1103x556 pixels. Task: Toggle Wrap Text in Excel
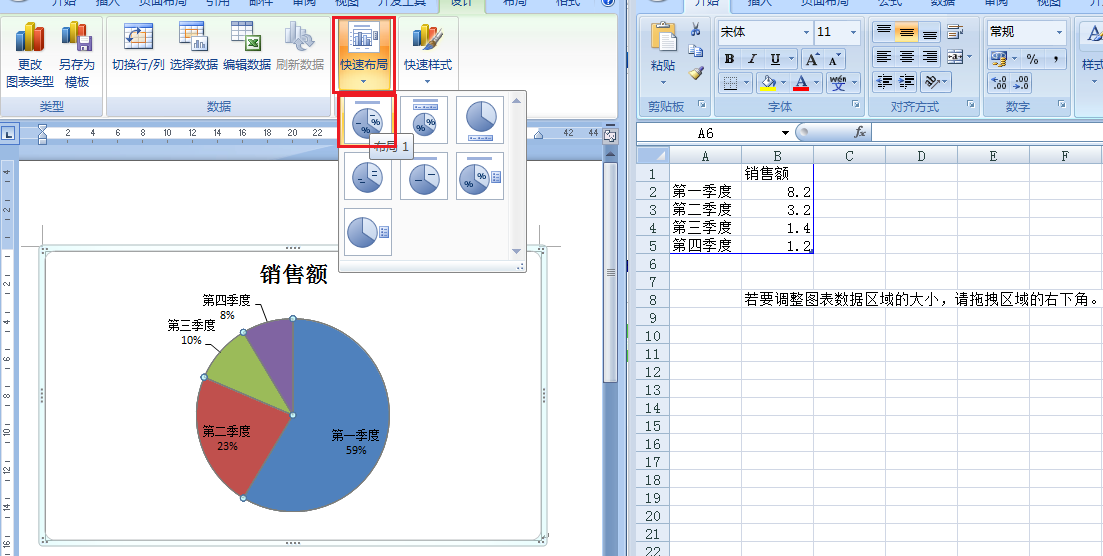[x=955, y=32]
